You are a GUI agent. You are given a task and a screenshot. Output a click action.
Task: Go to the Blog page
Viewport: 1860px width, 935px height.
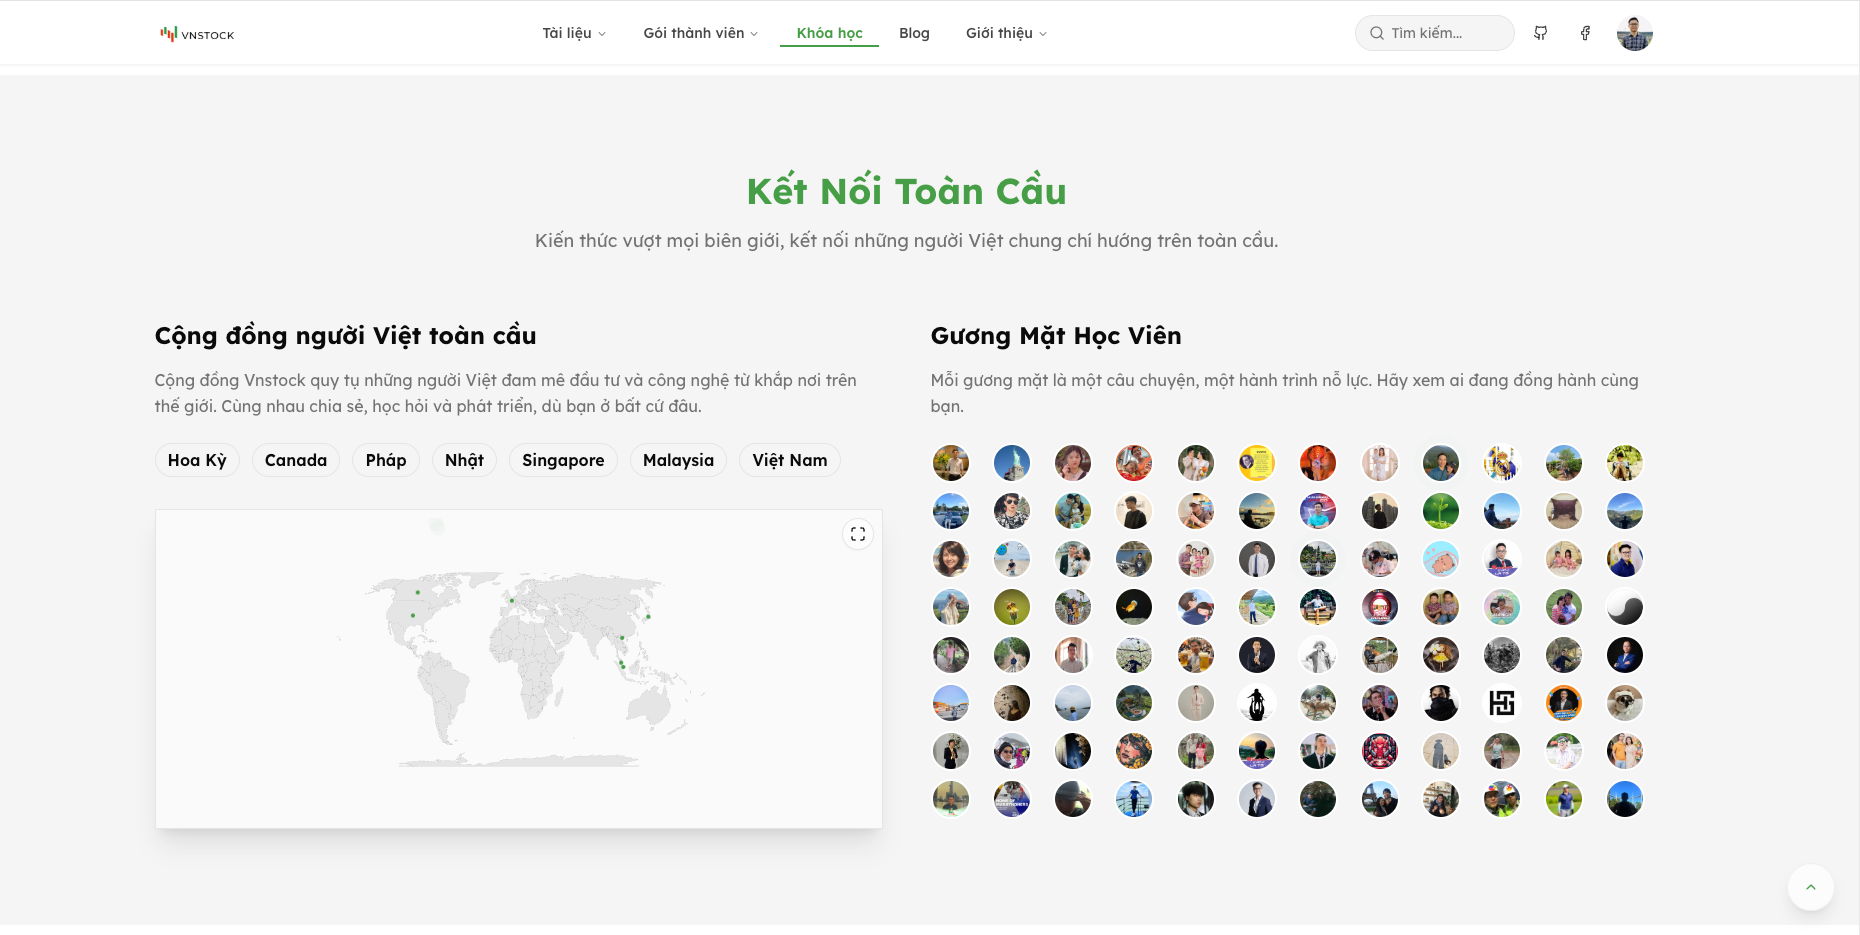pos(914,33)
